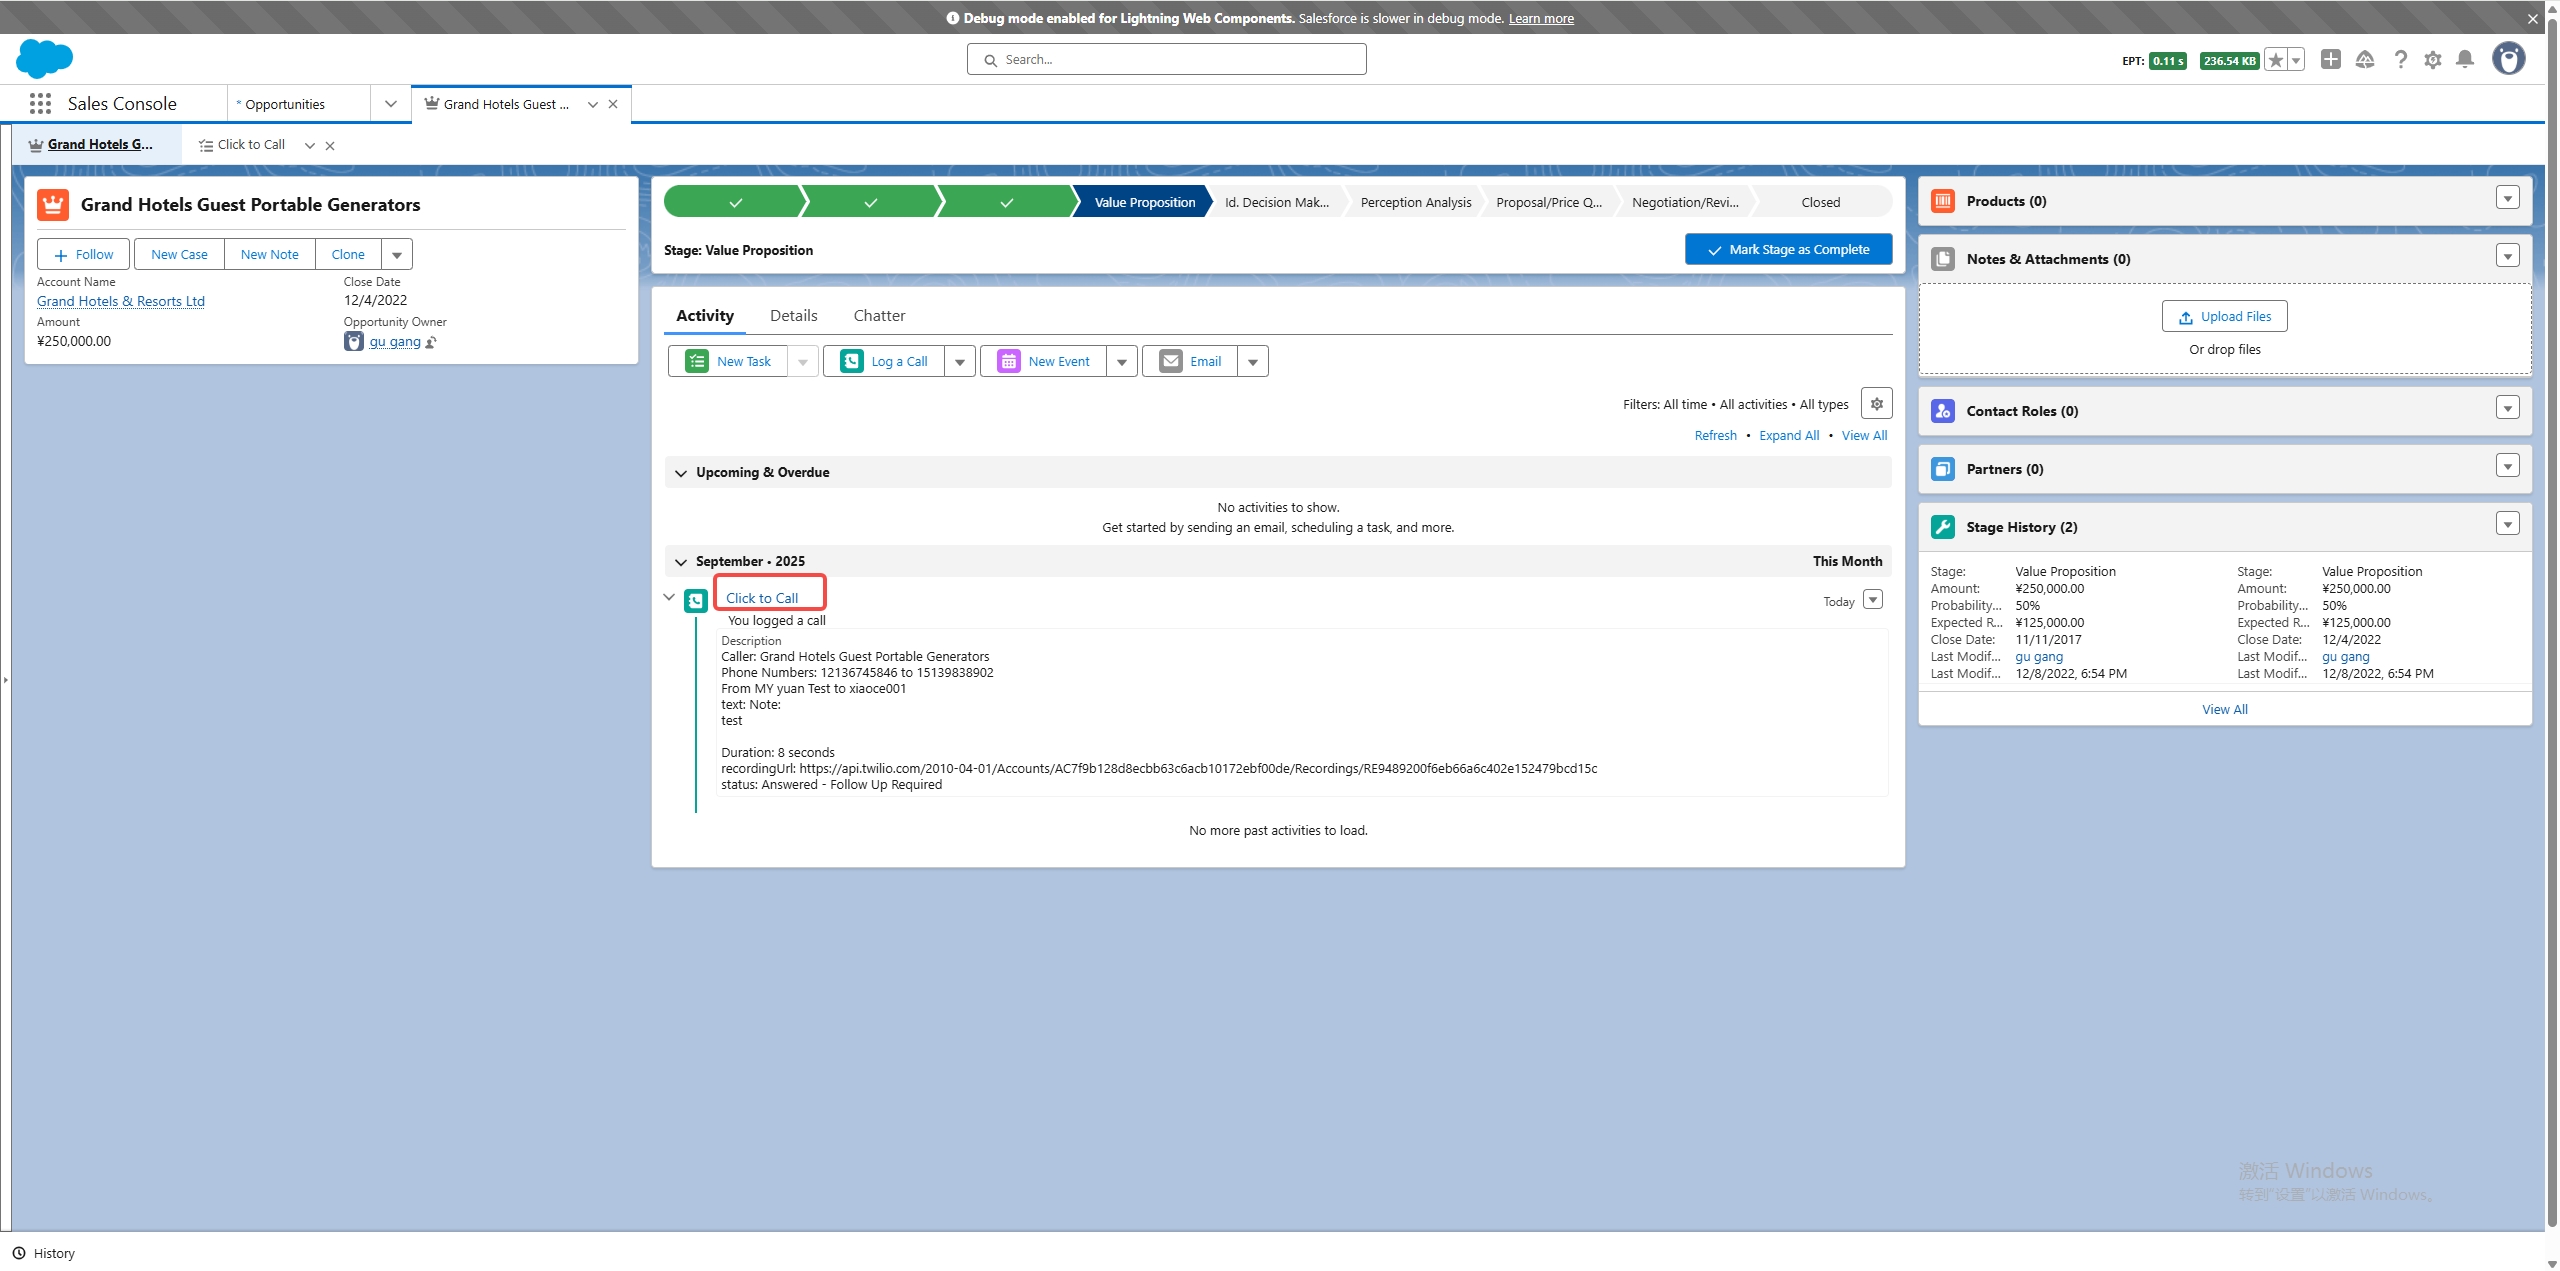
Task: Open the App Launcher grid icon
Action: 40,103
